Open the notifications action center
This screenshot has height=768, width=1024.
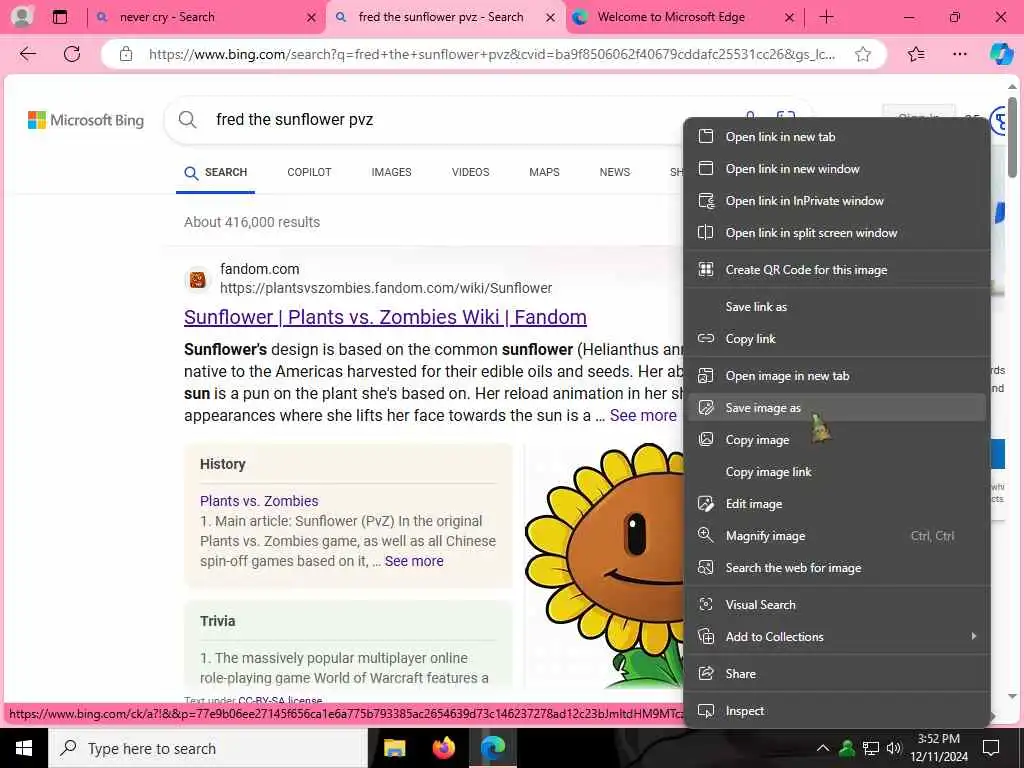991,748
